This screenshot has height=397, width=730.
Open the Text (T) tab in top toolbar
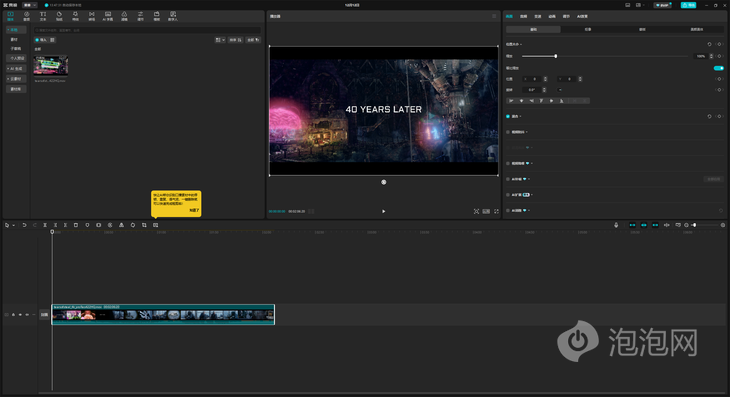tap(43, 16)
